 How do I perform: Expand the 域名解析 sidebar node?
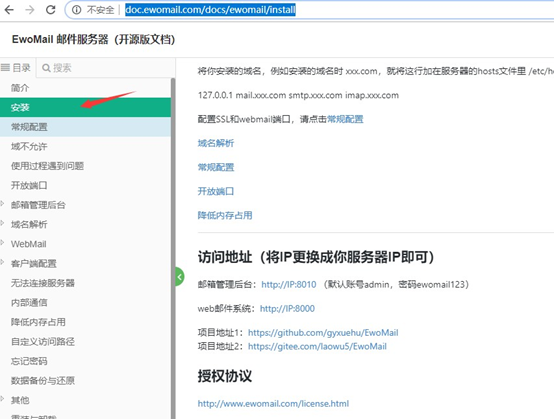(x=2, y=223)
